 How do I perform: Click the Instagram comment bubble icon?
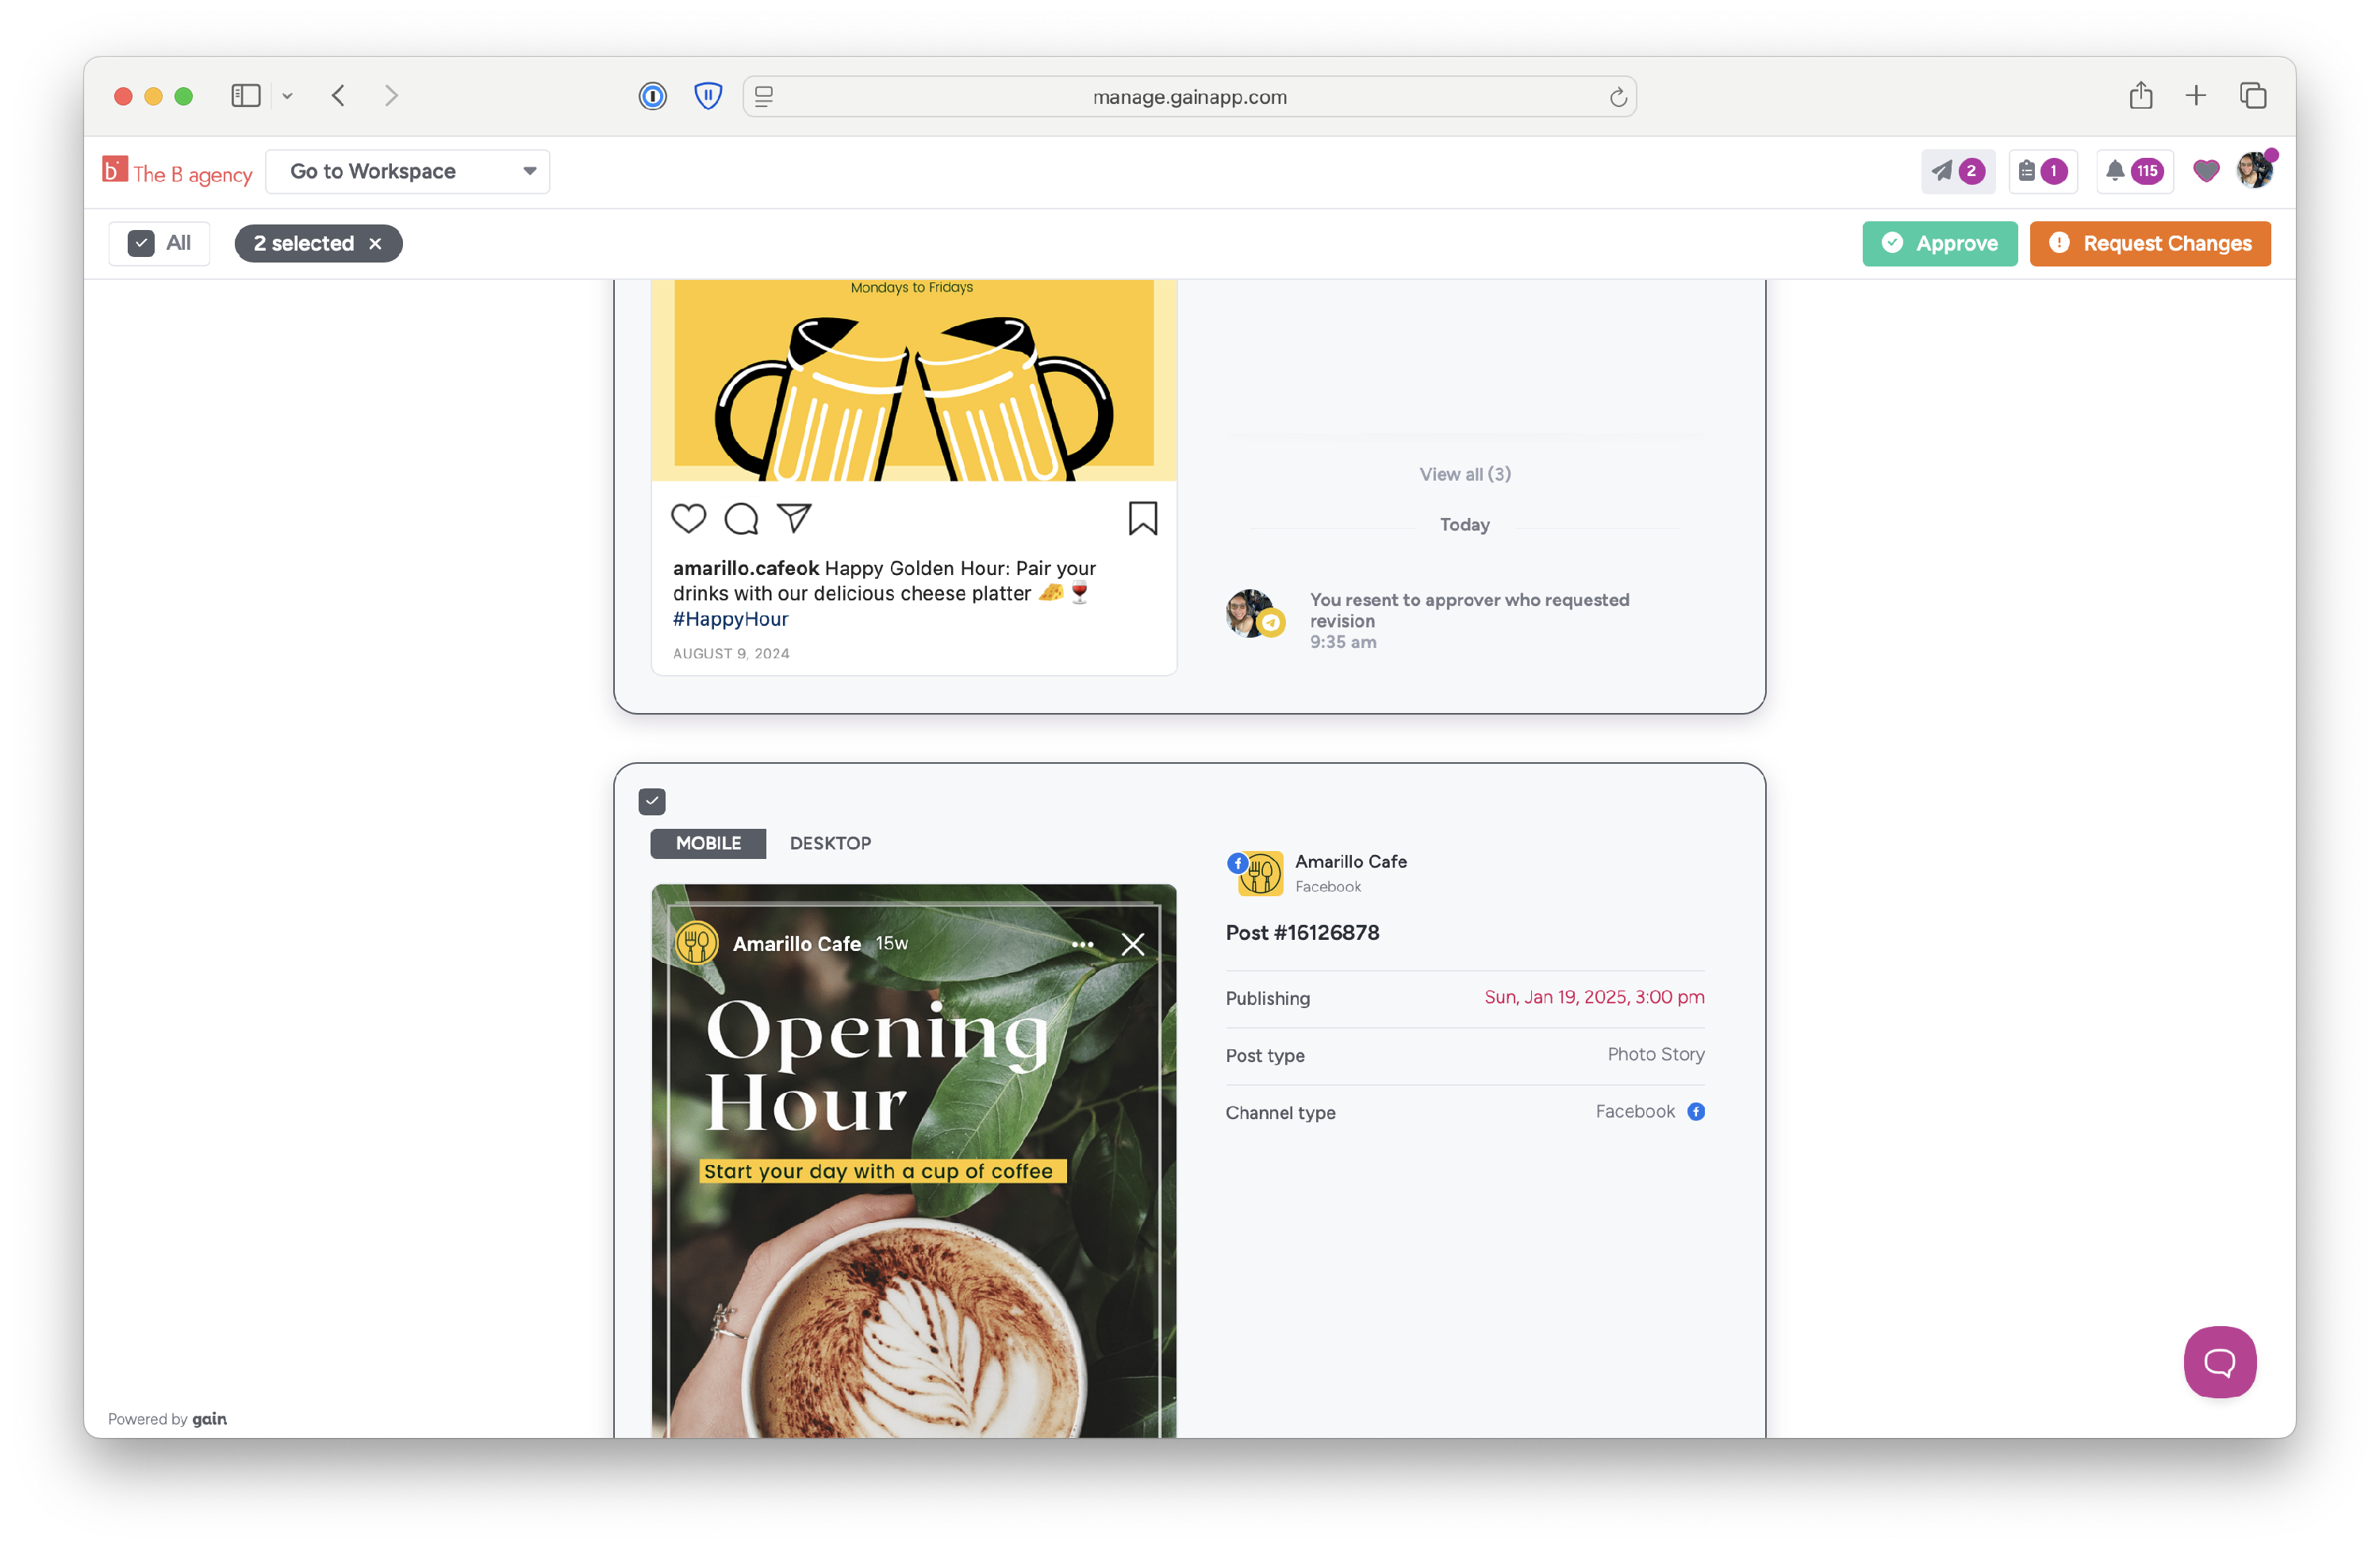[x=741, y=518]
